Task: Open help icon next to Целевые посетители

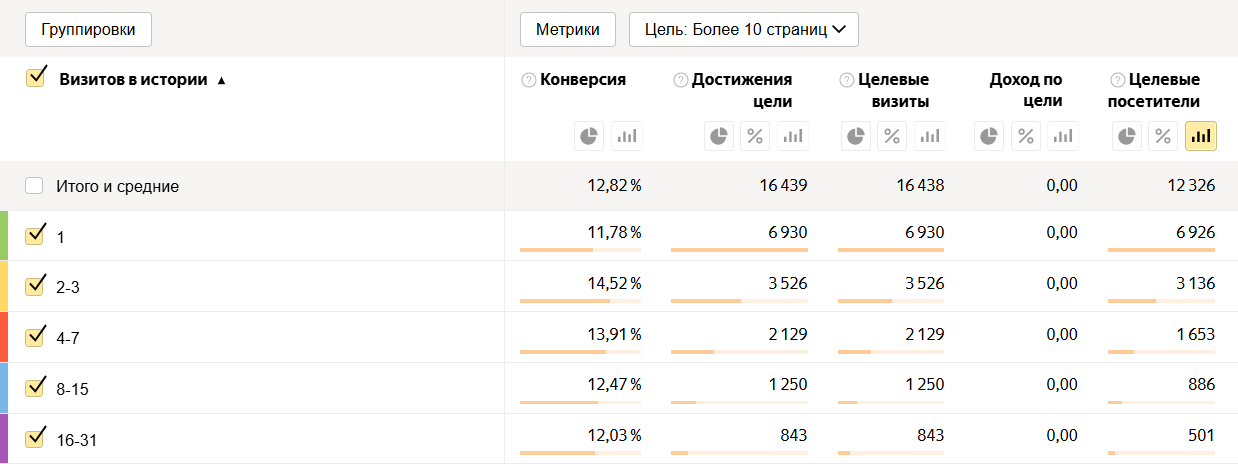Action: [x=1118, y=80]
